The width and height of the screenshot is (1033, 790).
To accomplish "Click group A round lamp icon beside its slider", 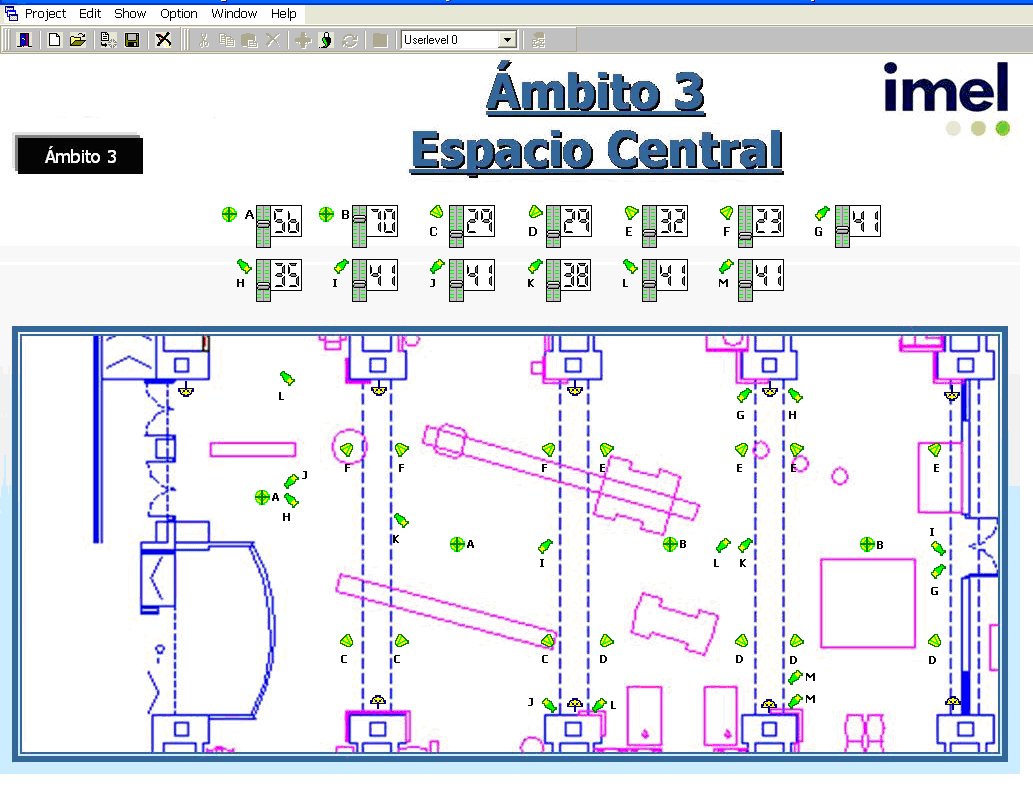I will 229,214.
